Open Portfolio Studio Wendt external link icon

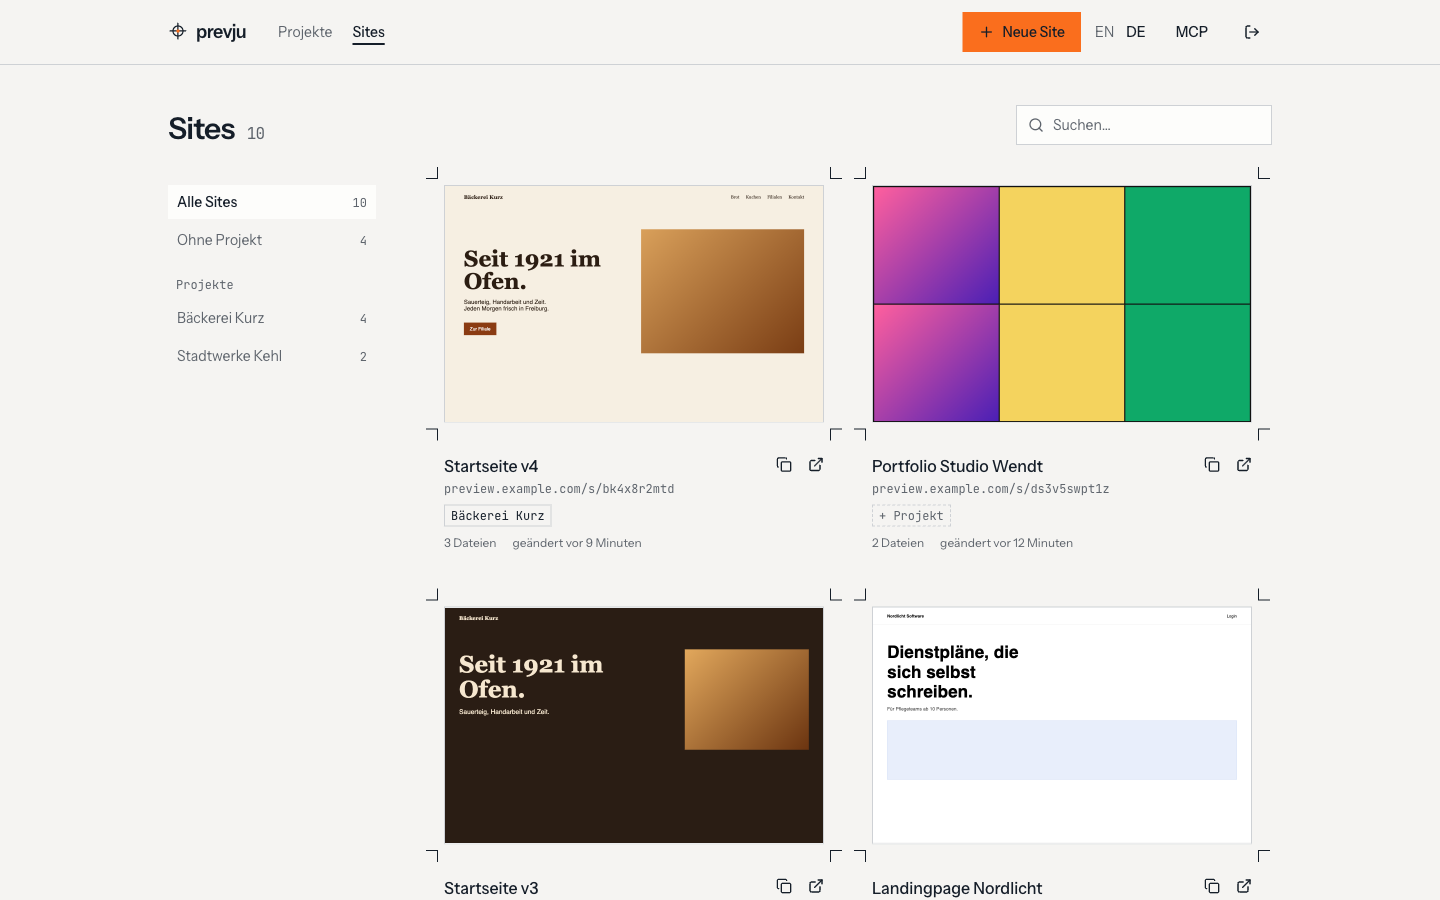tap(1244, 465)
